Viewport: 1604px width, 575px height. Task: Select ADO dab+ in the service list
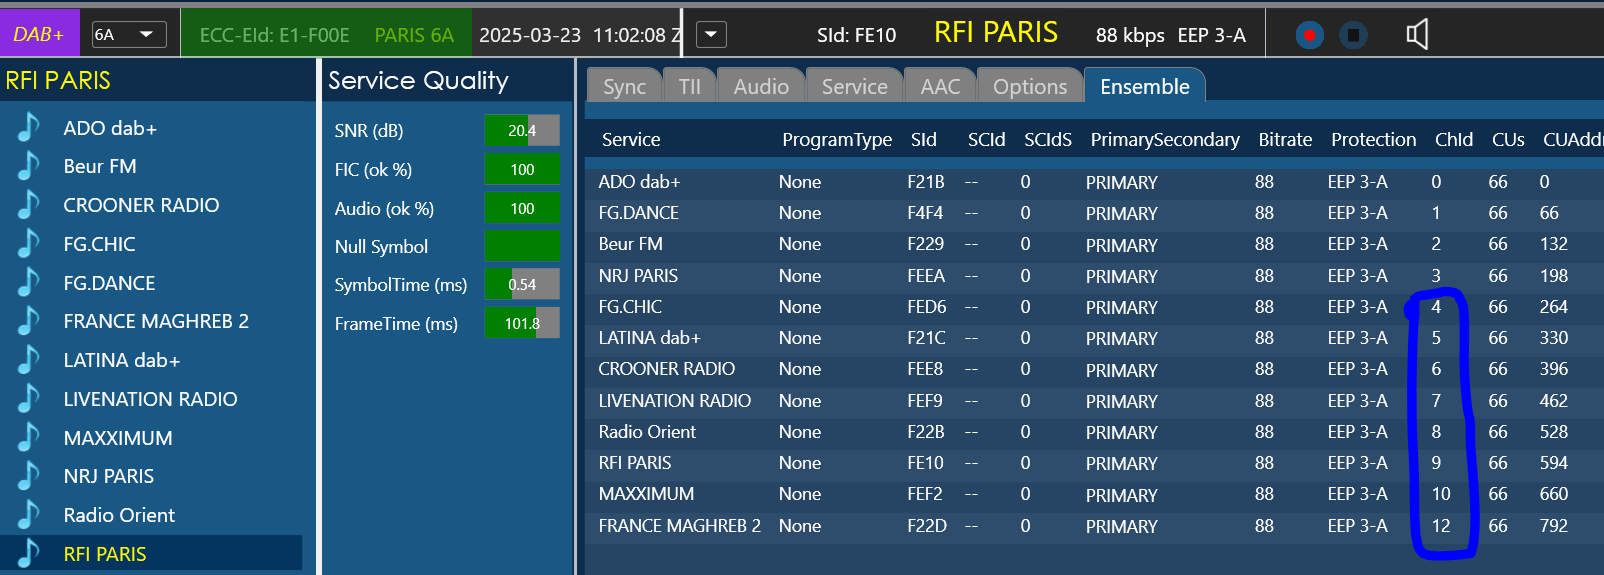pos(110,128)
